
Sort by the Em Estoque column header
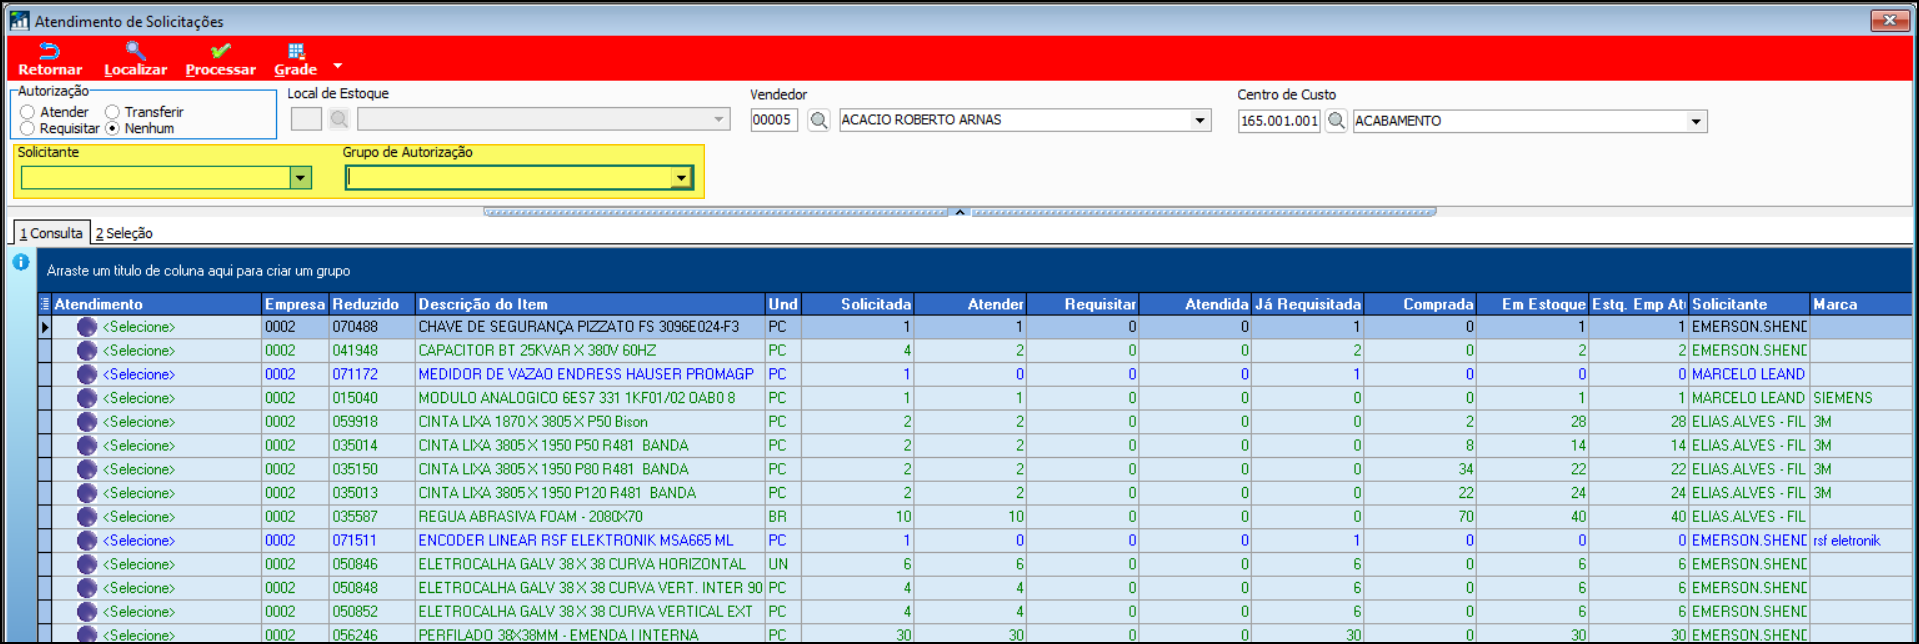point(1533,304)
